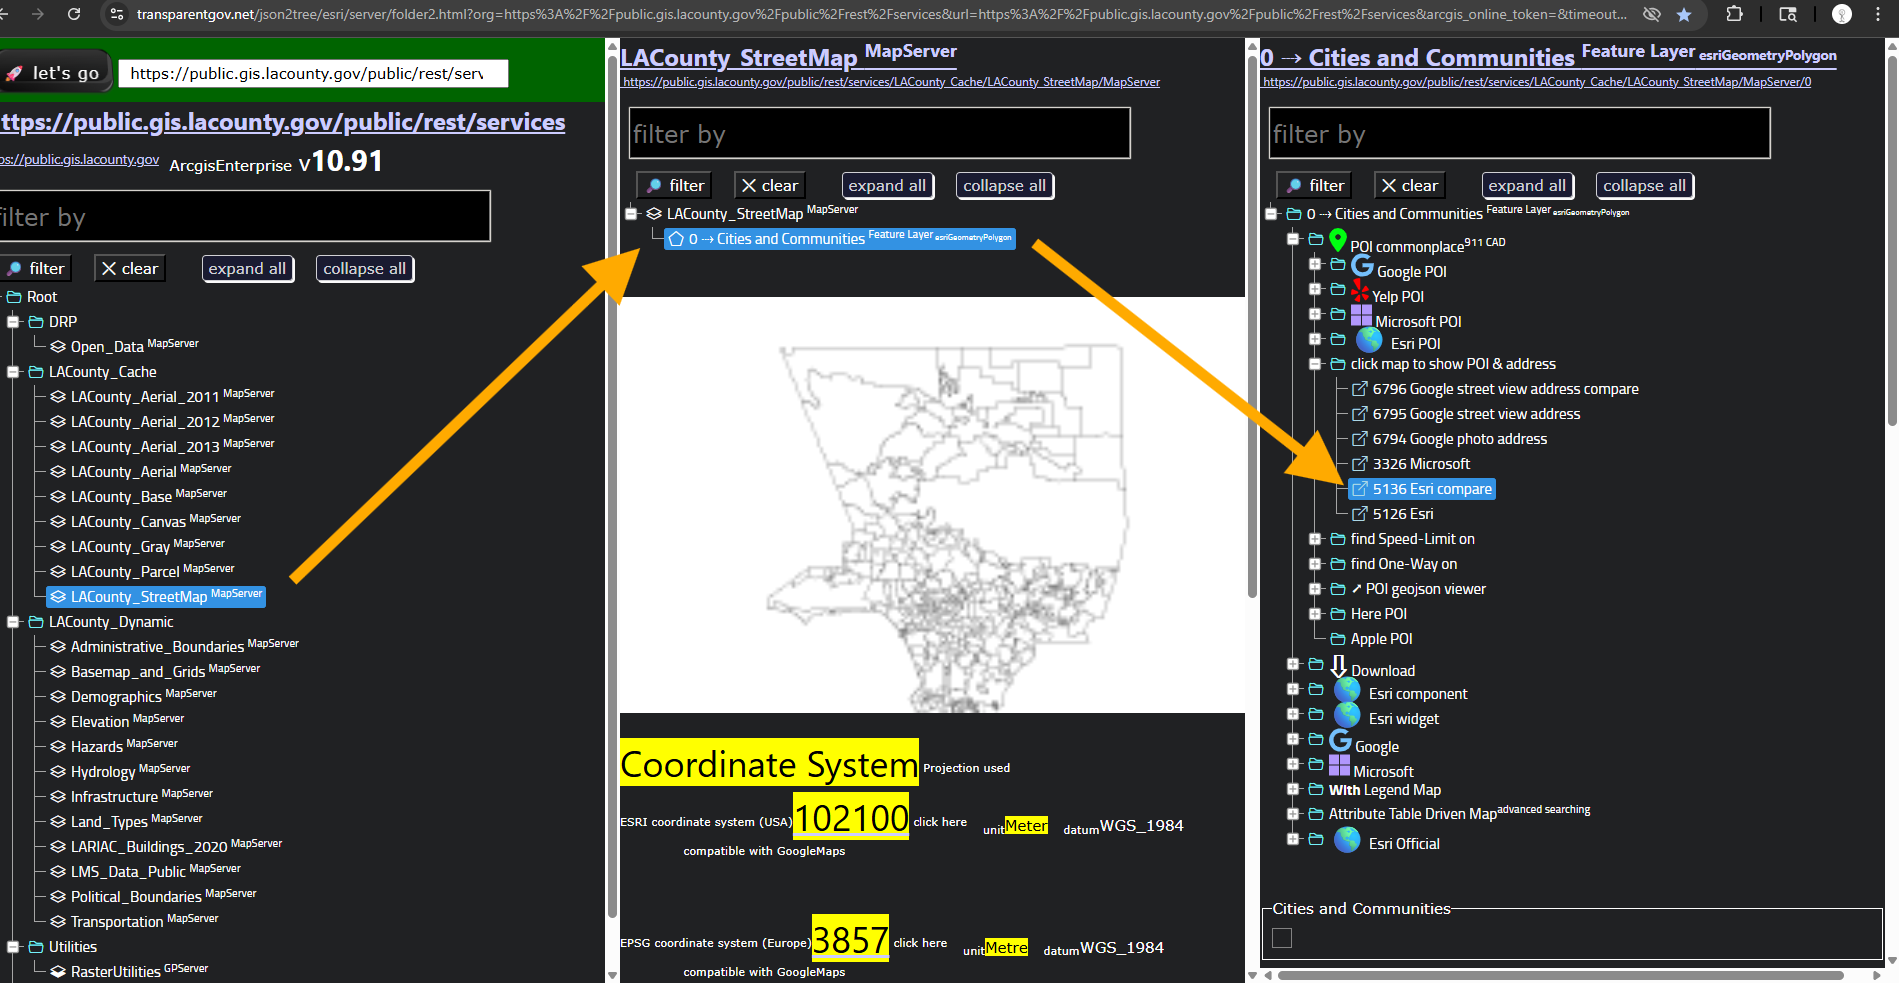
Task: Click collapse all in left panel
Action: pos(364,268)
